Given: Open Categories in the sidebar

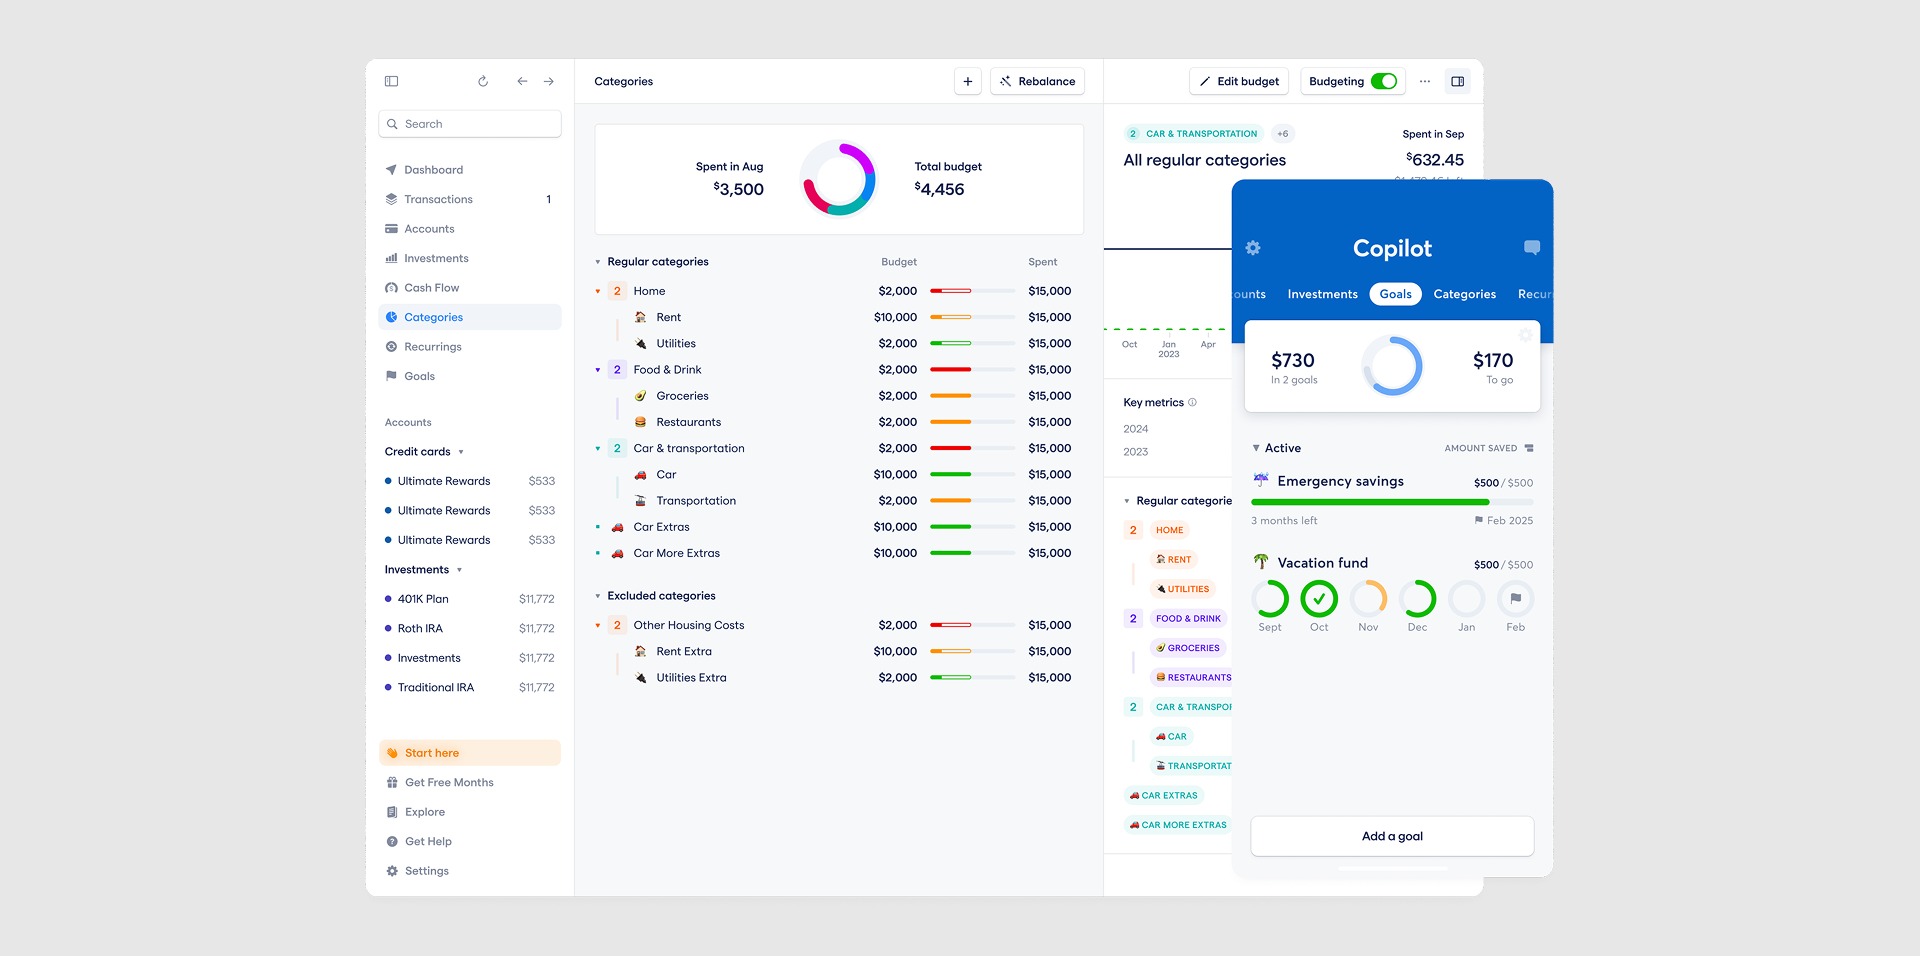Looking at the screenshot, I should pyautogui.click(x=433, y=317).
